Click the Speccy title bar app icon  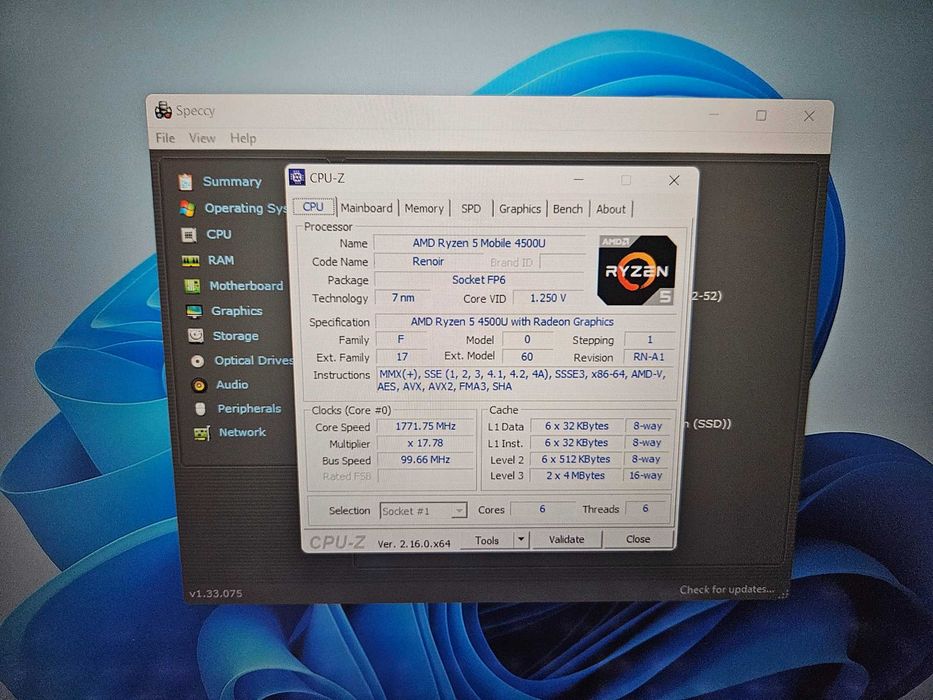pyautogui.click(x=163, y=110)
